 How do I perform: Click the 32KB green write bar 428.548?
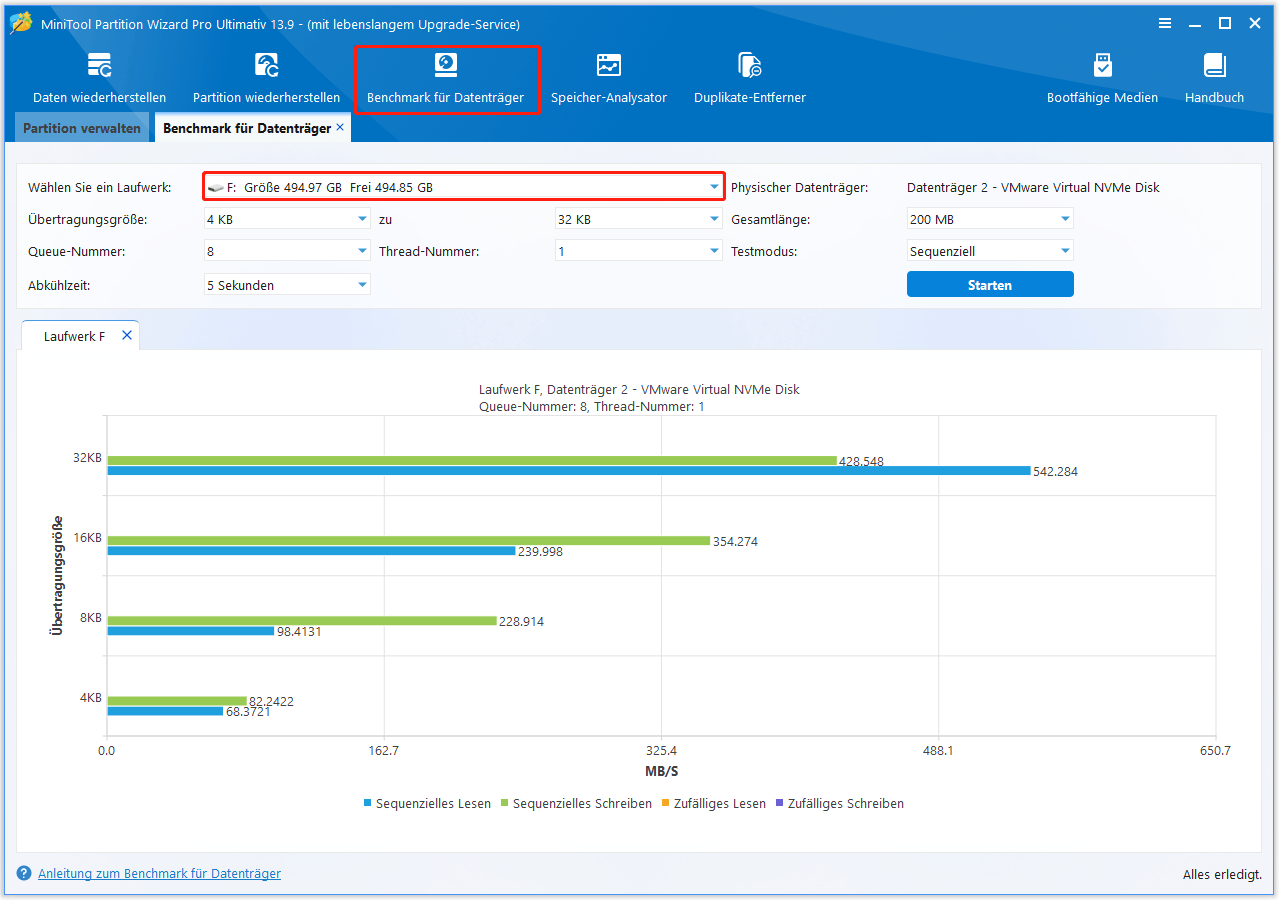tap(472, 461)
